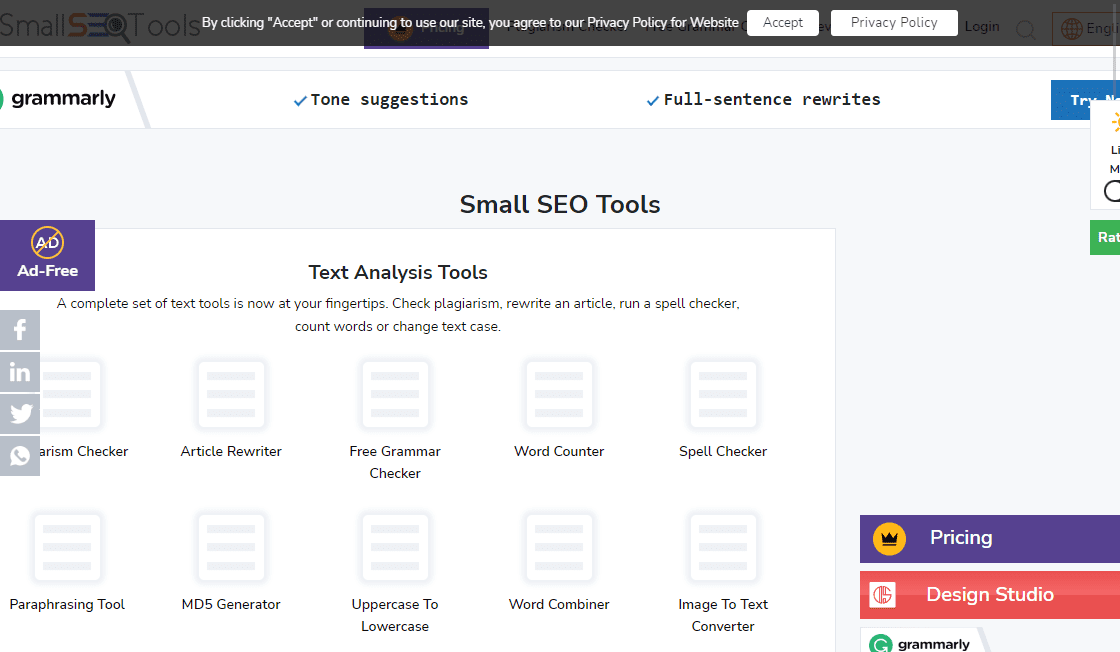Viewport: 1120px width, 652px height.
Task: Share the page on Facebook
Action: click(20, 330)
